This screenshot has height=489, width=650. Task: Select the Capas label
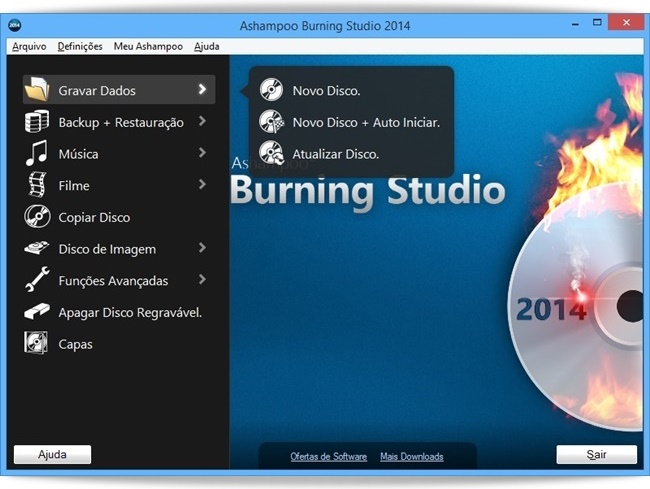[75, 344]
